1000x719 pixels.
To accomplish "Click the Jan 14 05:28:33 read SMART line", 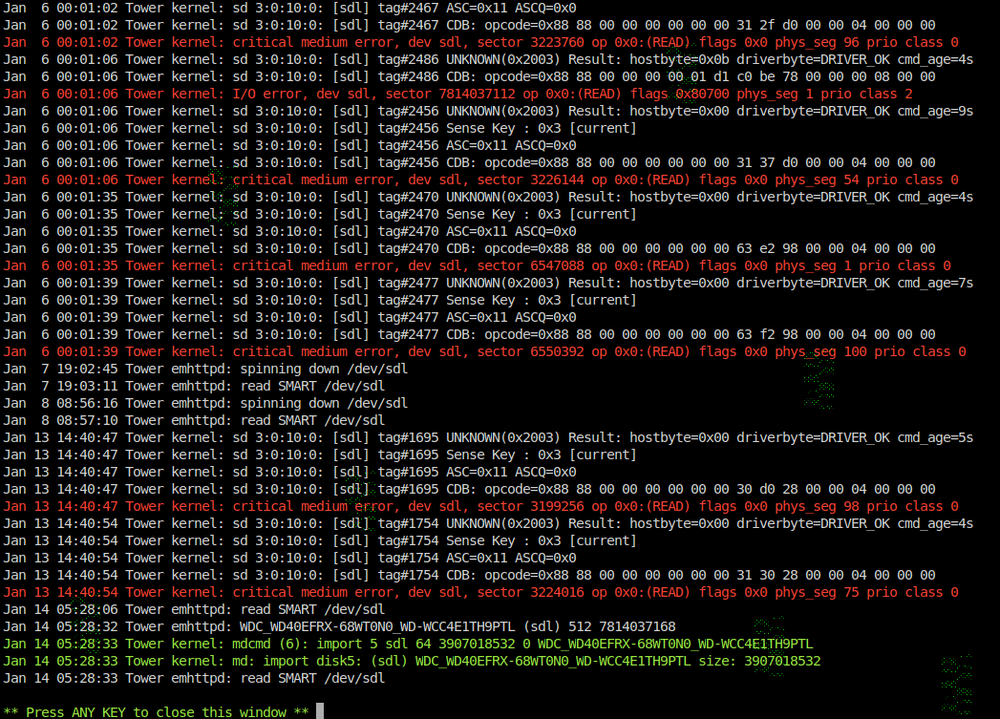I will coord(194,678).
